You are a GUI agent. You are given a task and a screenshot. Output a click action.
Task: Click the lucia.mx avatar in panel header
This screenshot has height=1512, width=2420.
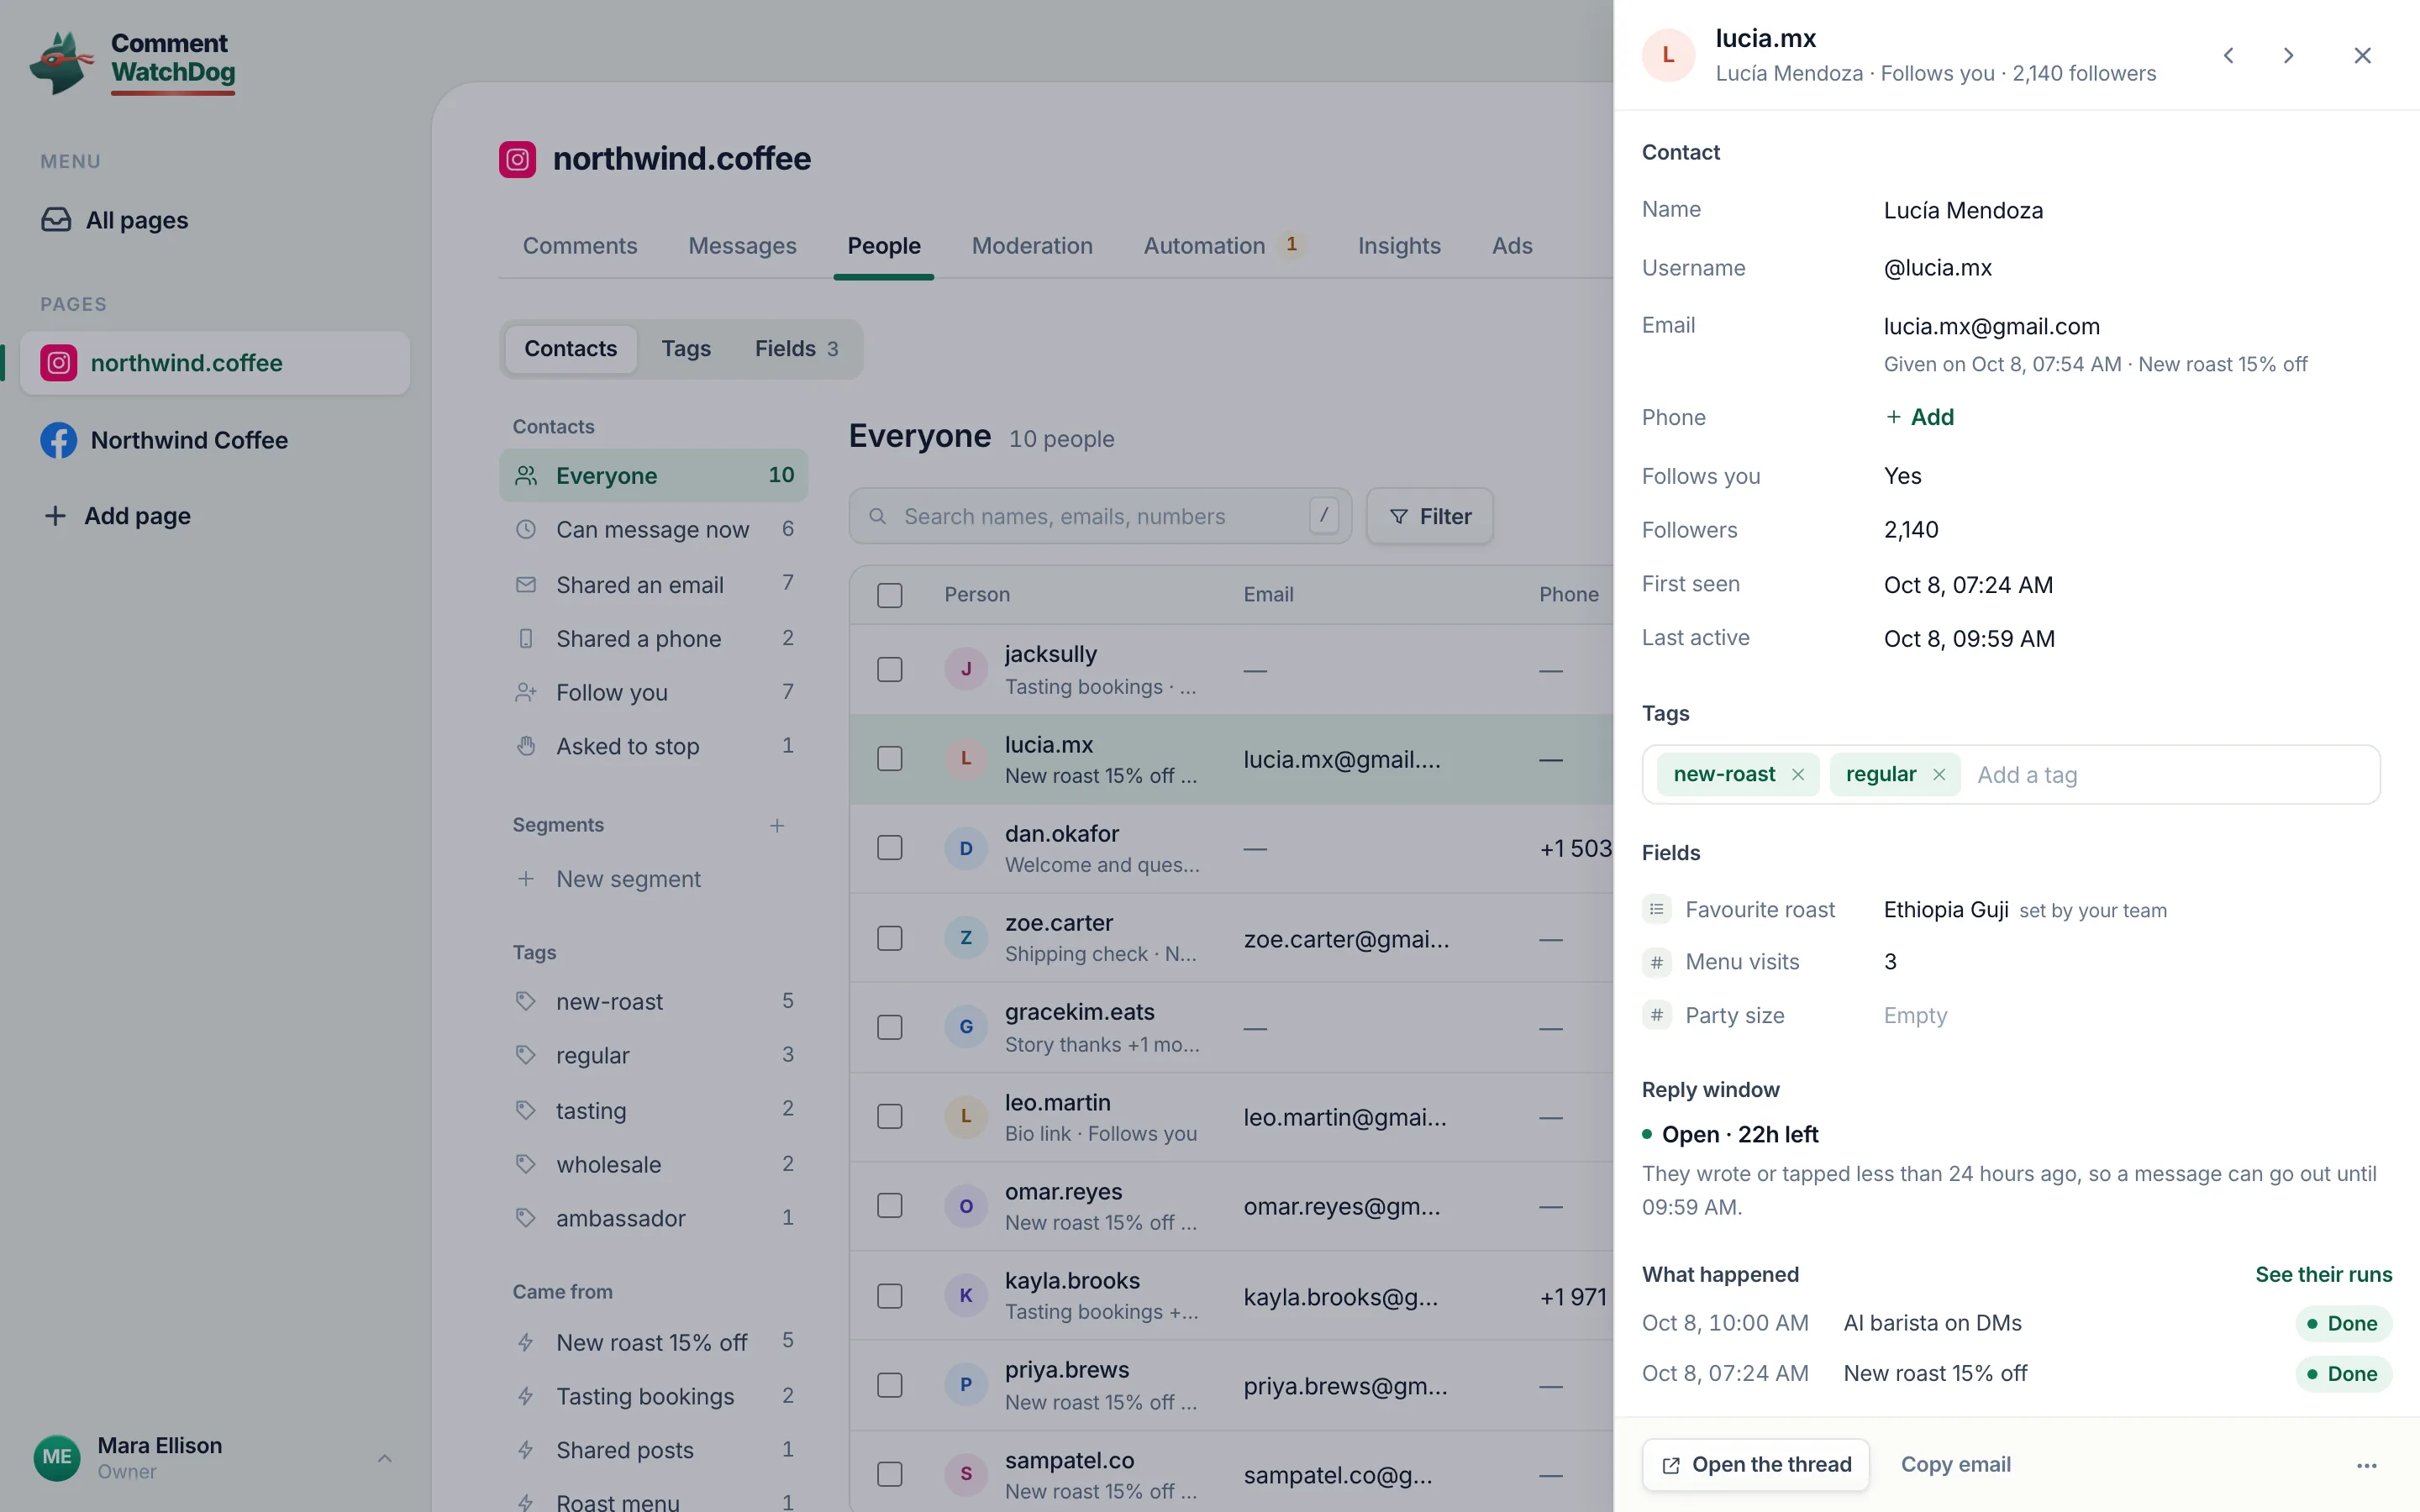tap(1668, 55)
